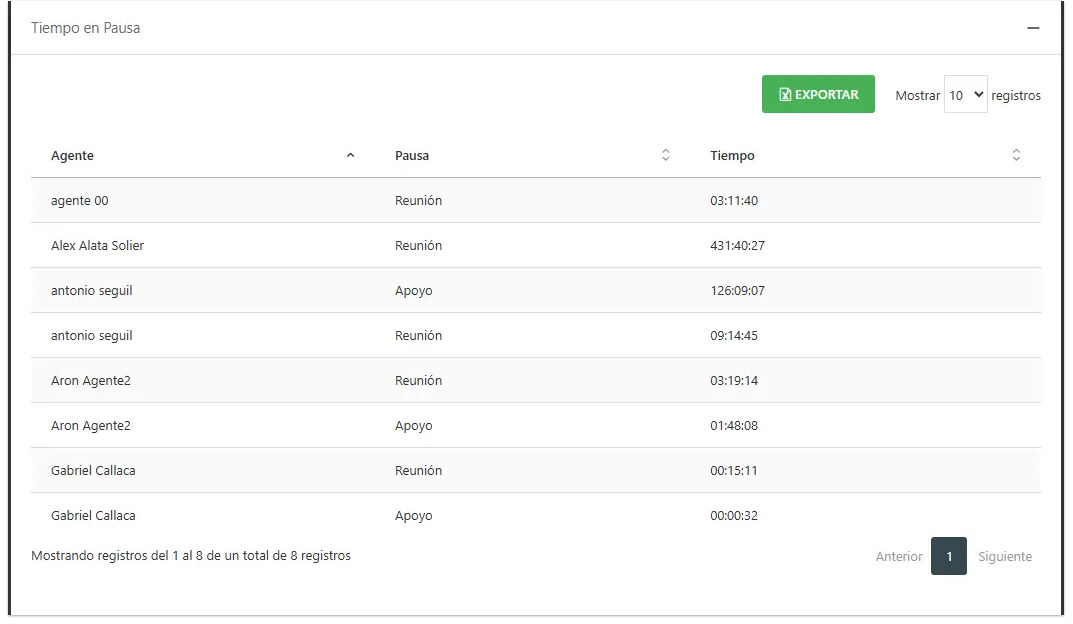Screen dimensions: 1073x624
Task: Click the time value 01:48:08
Action: 734,426
